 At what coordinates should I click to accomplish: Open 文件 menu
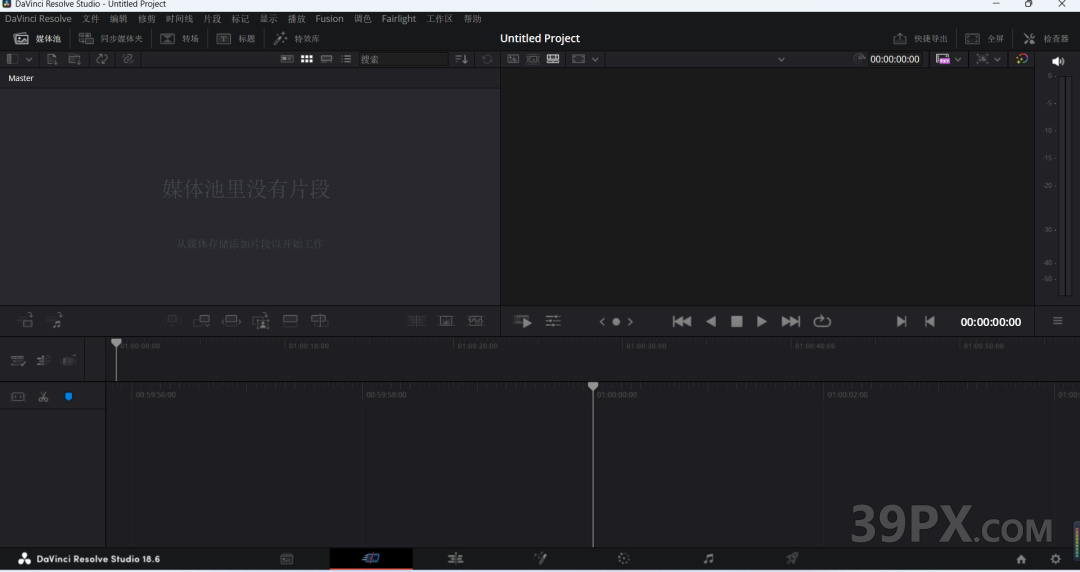[91, 19]
